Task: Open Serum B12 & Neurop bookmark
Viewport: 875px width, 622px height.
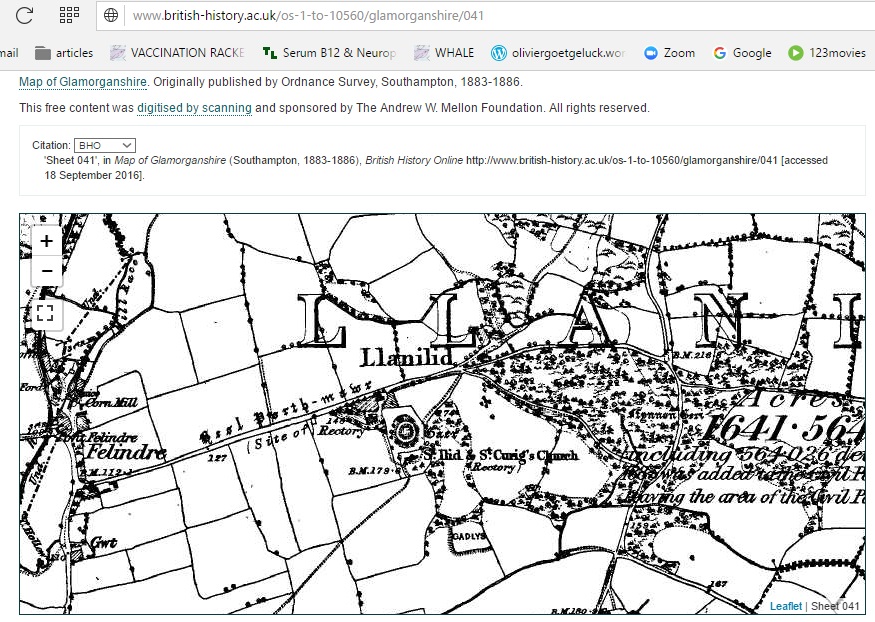Action: (329, 53)
